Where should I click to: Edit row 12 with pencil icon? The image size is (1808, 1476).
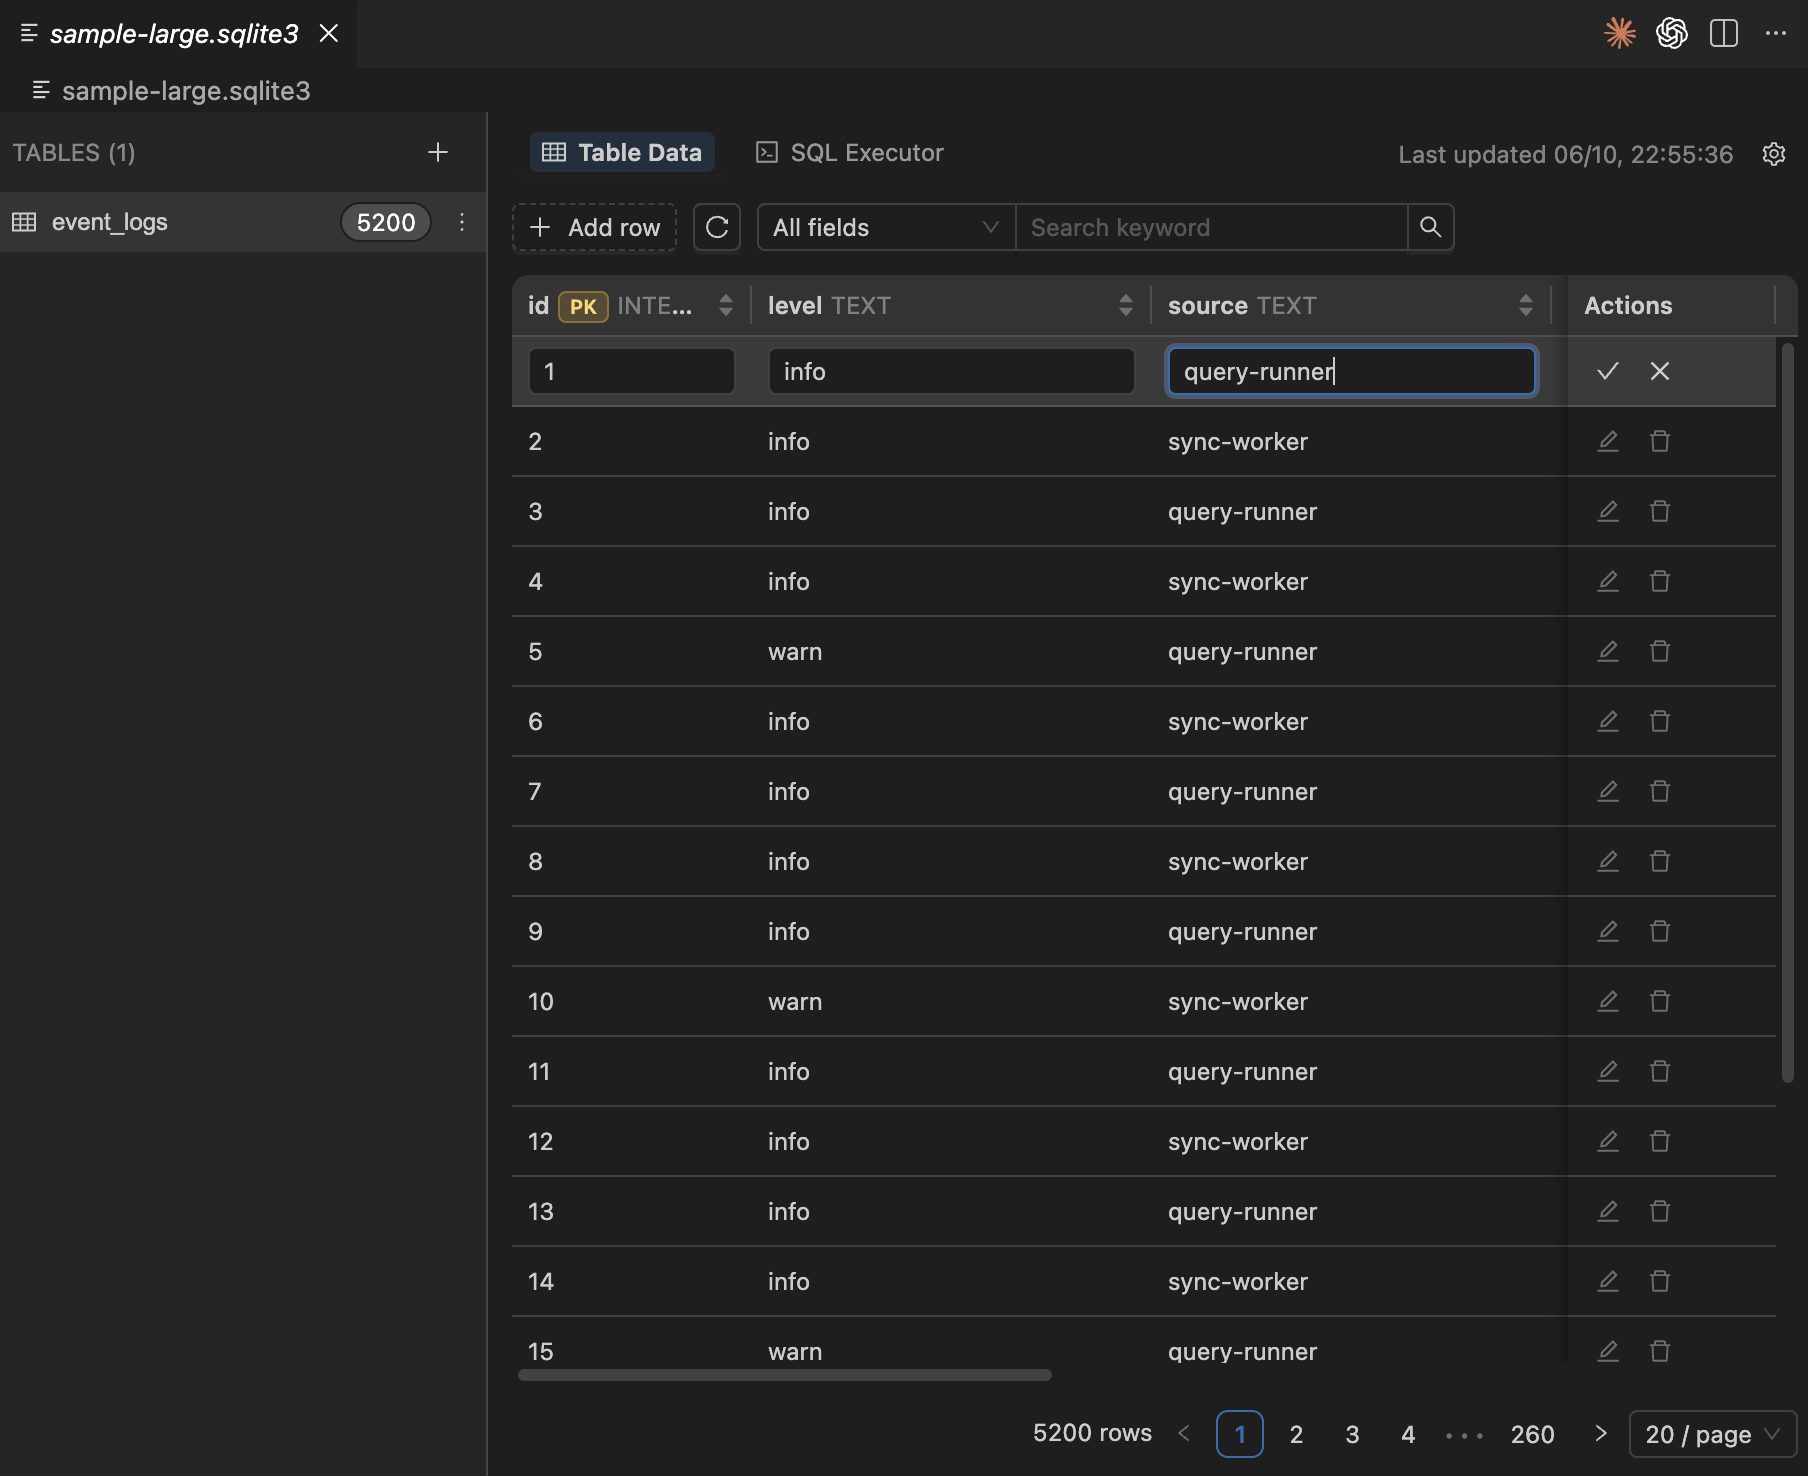pos(1608,1141)
